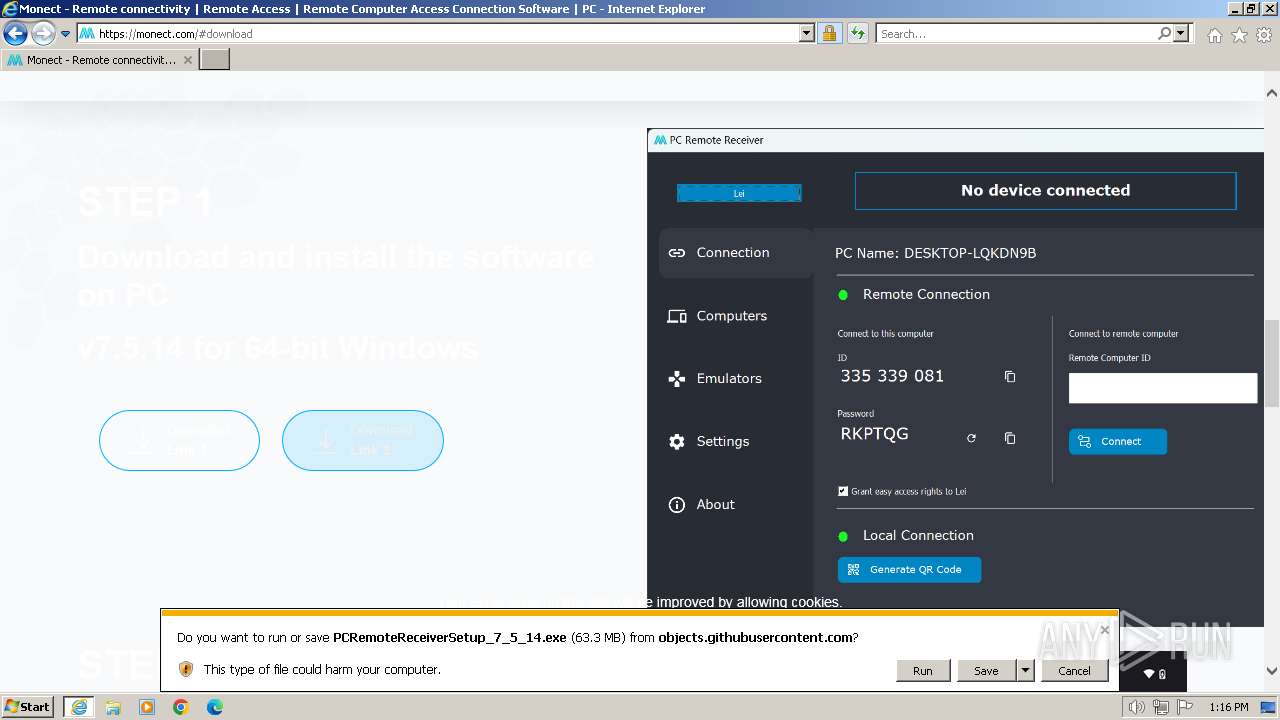Select the Monect - Remote connectivity tab
Image resolution: width=1280 pixels, height=720 pixels.
(100, 60)
